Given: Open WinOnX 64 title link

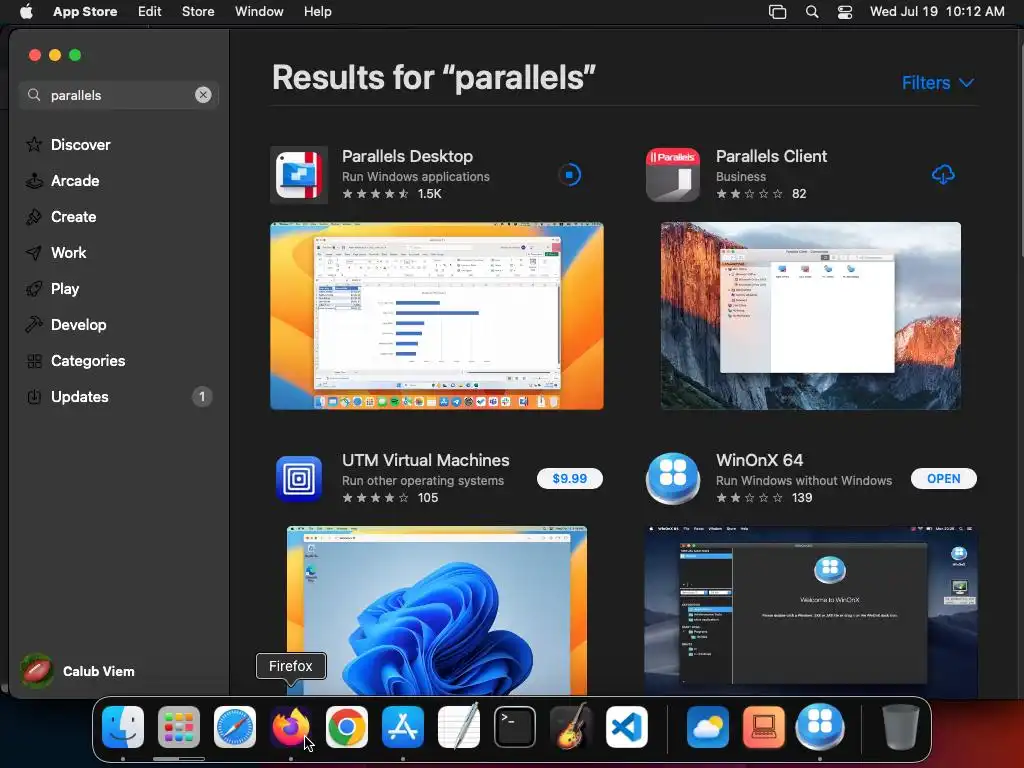Looking at the screenshot, I should (x=760, y=460).
